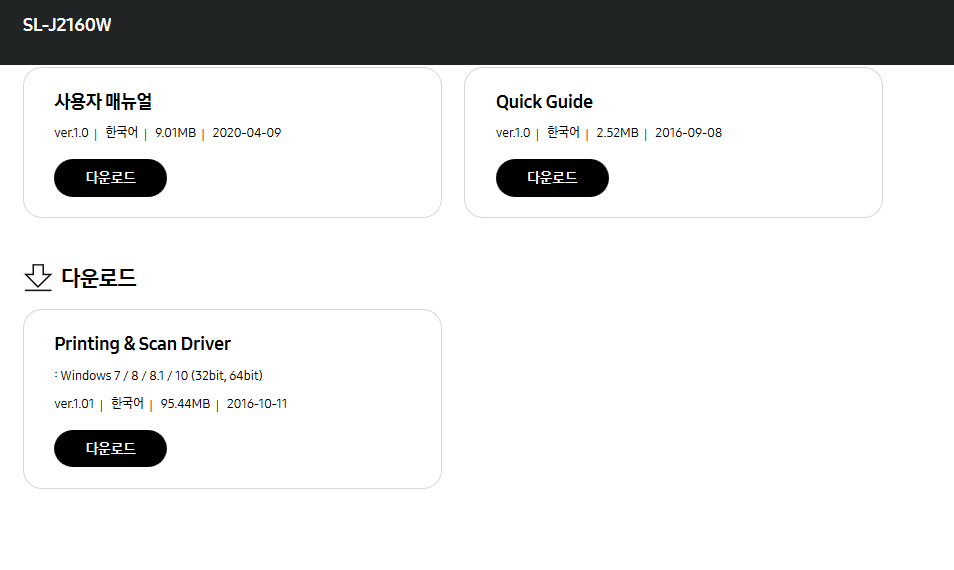Select 한국어 language in the driver card

pos(127,403)
